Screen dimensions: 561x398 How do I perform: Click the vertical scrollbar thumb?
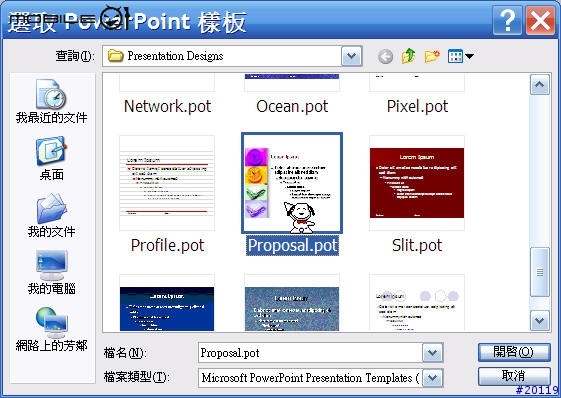540,272
